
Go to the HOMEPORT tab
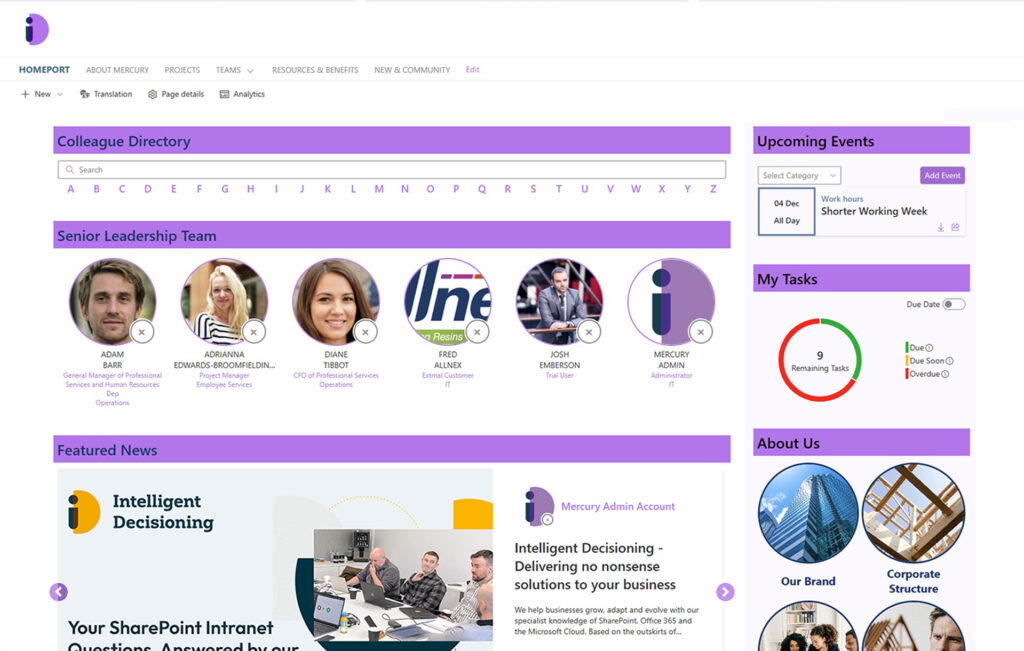pyautogui.click(x=44, y=70)
